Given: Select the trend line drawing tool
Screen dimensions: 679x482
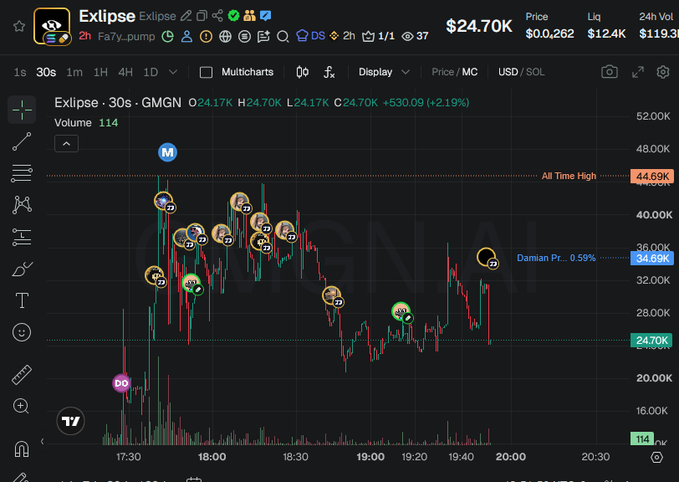Looking at the screenshot, I should (x=22, y=142).
